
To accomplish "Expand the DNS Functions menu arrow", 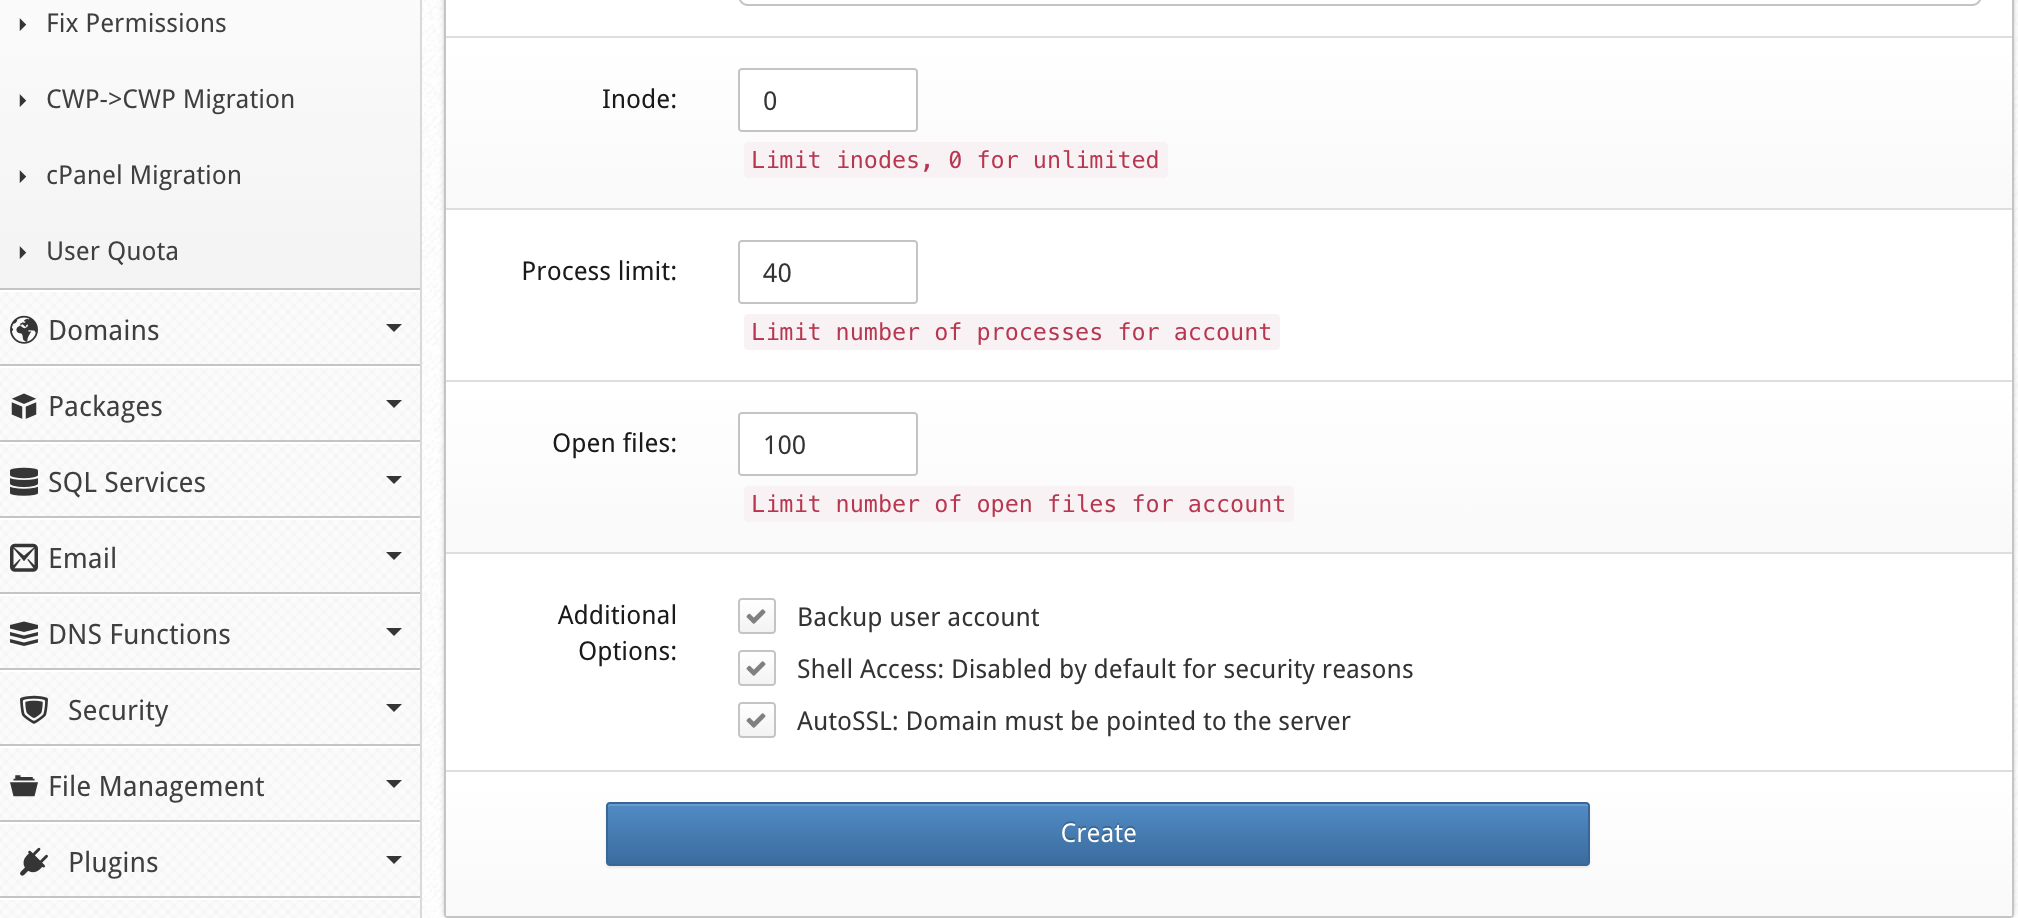I will [x=394, y=632].
